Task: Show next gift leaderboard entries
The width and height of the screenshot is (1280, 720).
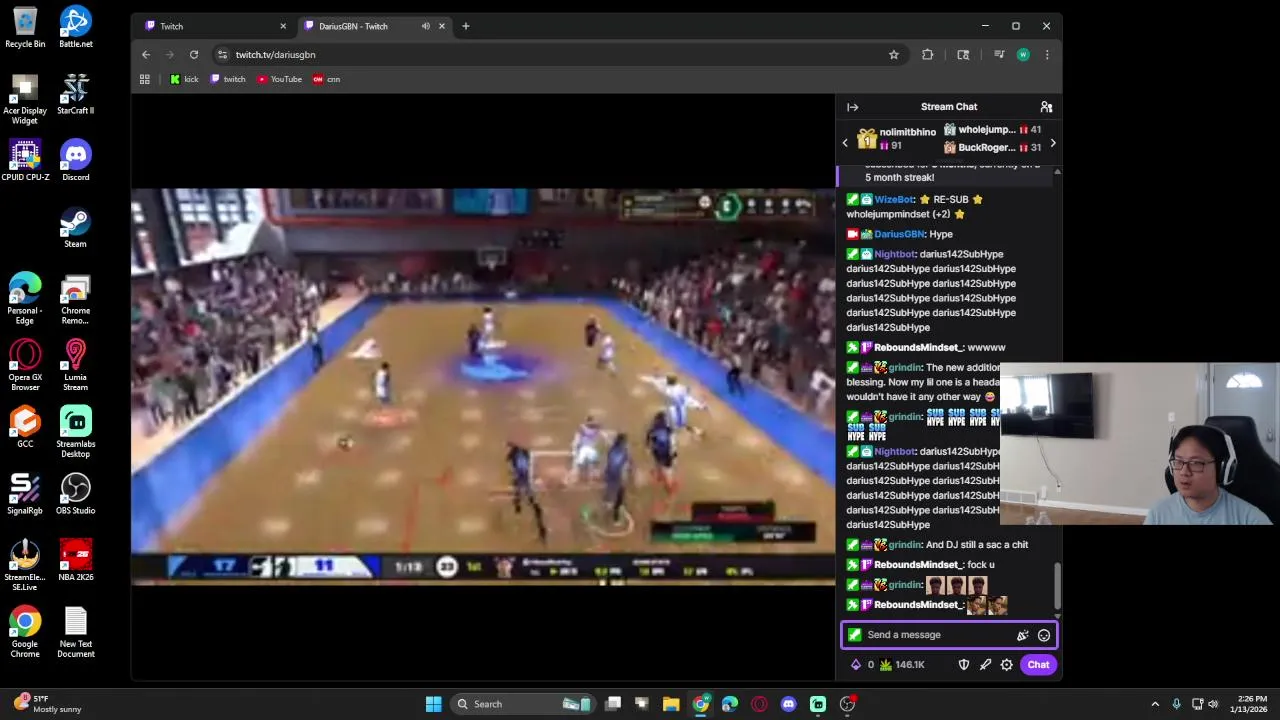Action: click(1052, 143)
